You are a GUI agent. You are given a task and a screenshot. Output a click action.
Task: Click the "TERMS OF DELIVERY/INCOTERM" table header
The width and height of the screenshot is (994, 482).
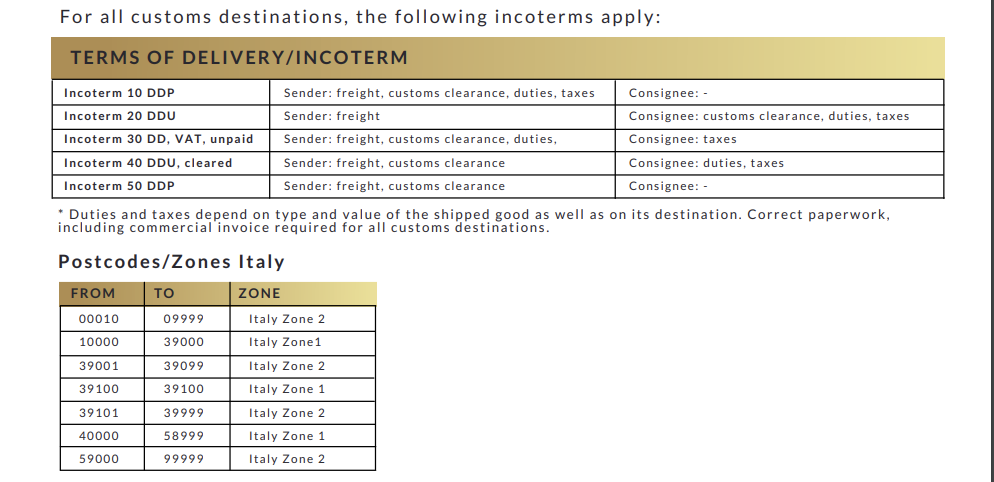click(239, 57)
